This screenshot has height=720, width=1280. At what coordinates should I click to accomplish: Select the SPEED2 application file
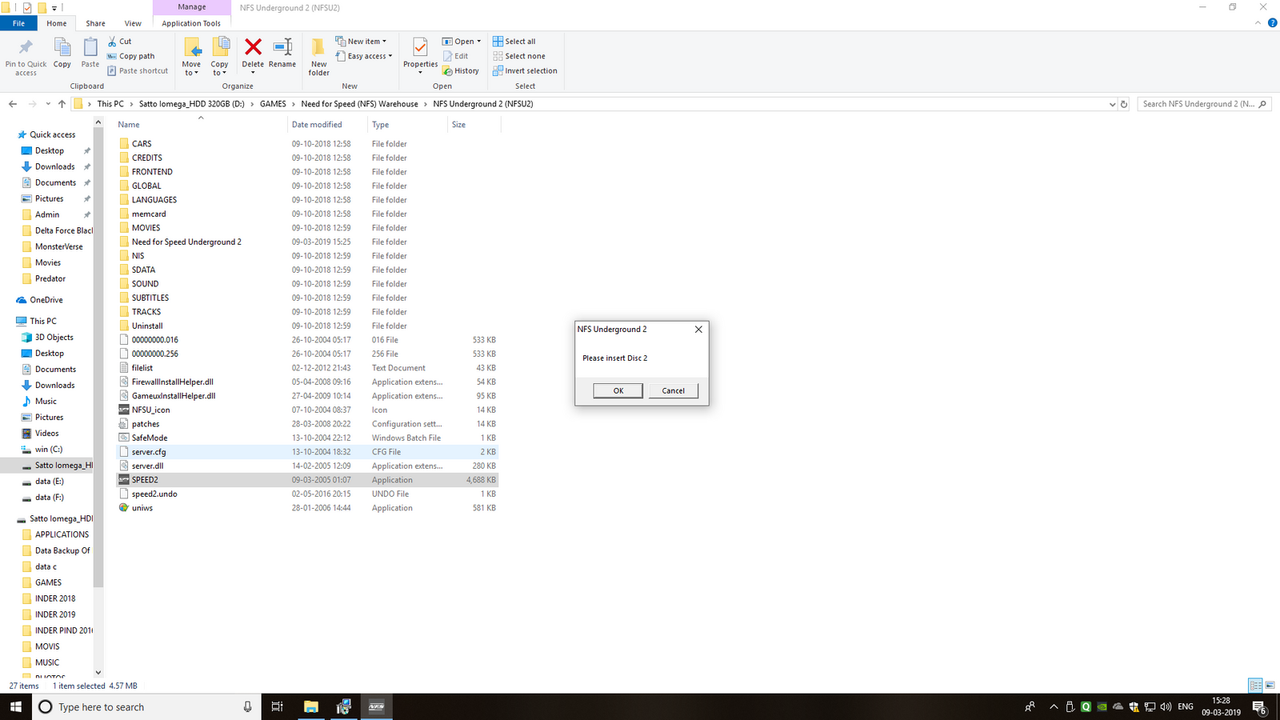point(307,480)
